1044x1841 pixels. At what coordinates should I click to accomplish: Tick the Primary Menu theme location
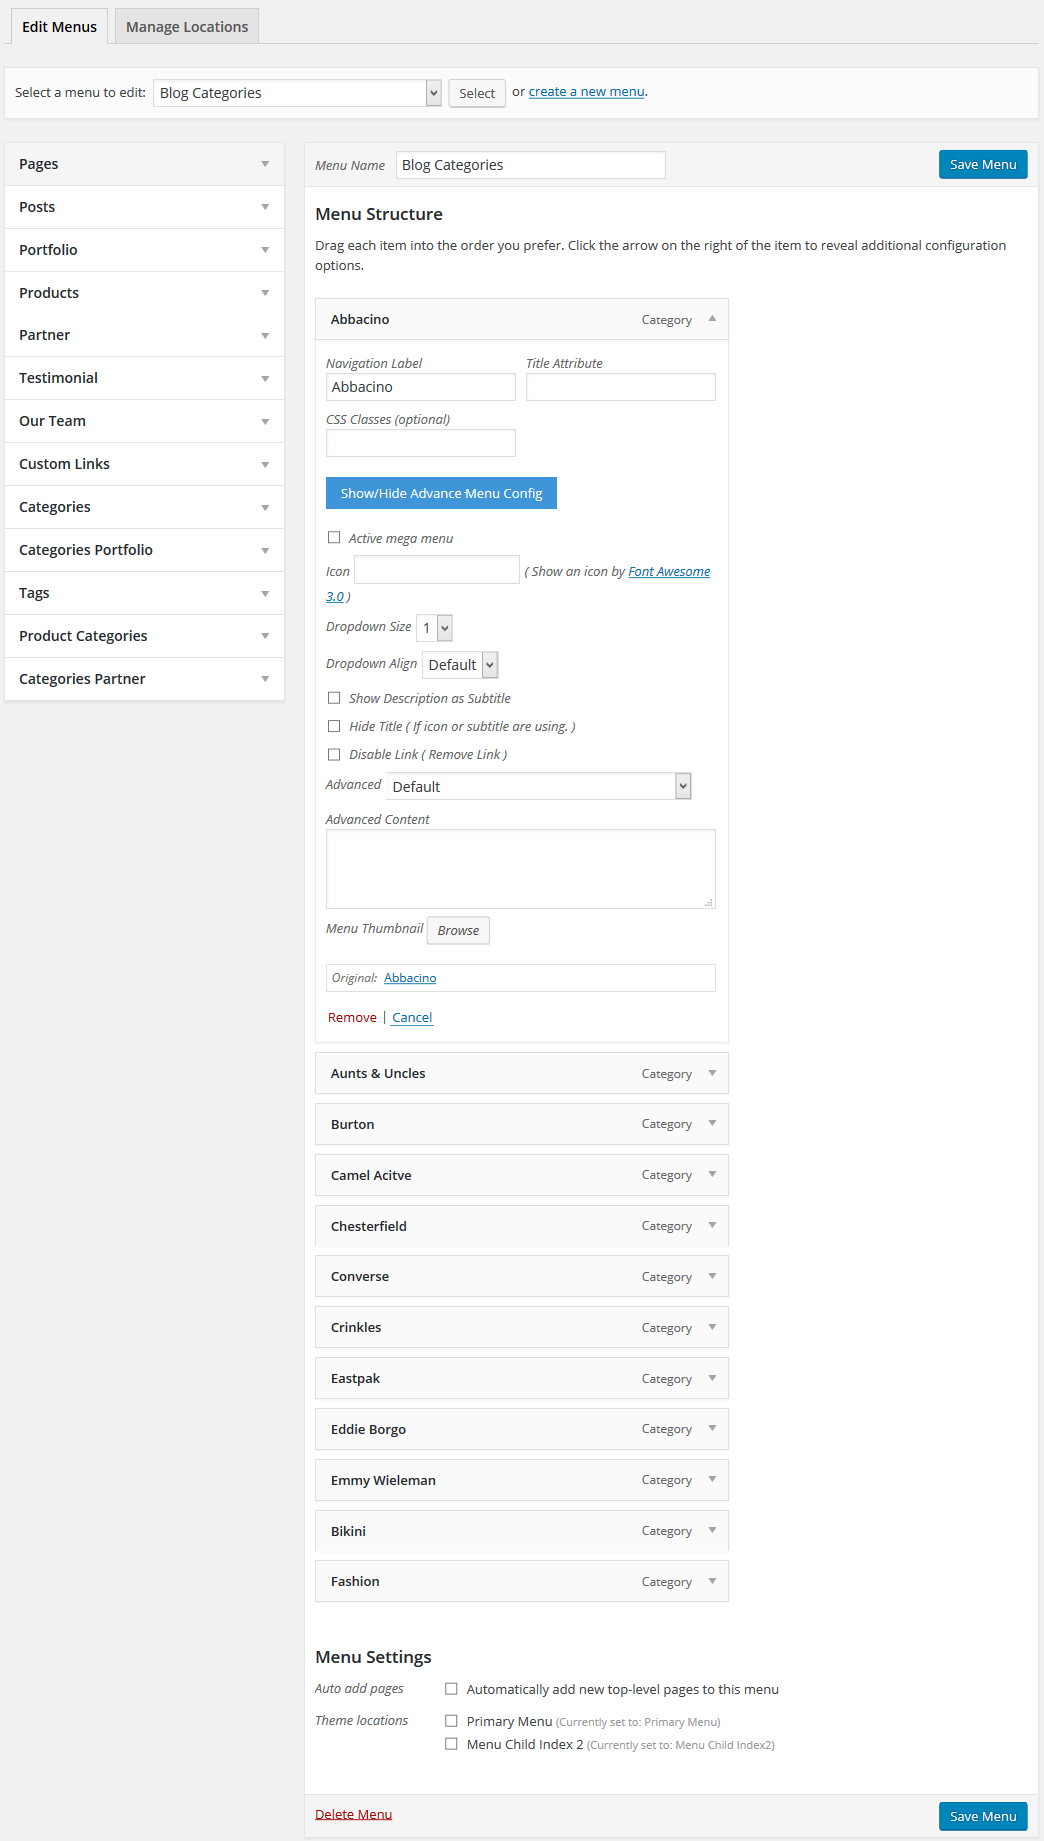pyautogui.click(x=451, y=1721)
